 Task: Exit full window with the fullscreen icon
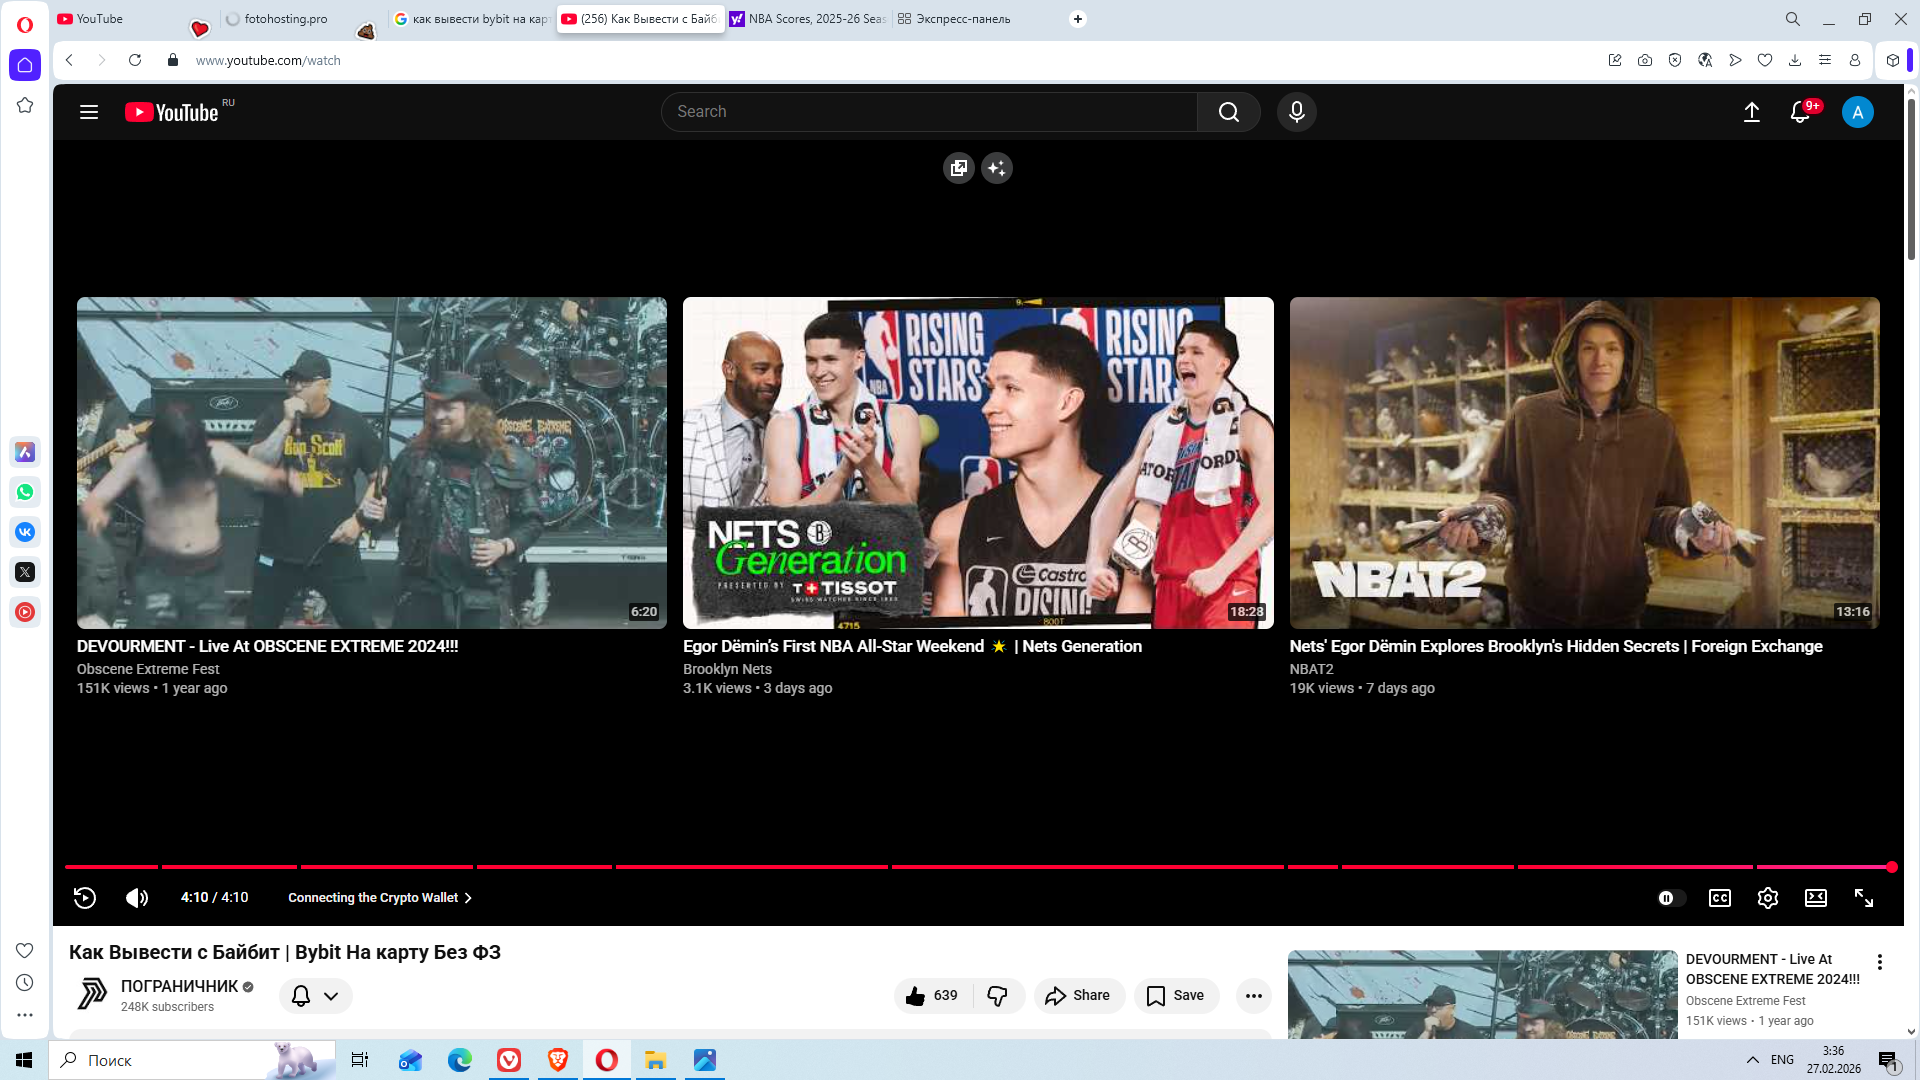(x=1863, y=898)
